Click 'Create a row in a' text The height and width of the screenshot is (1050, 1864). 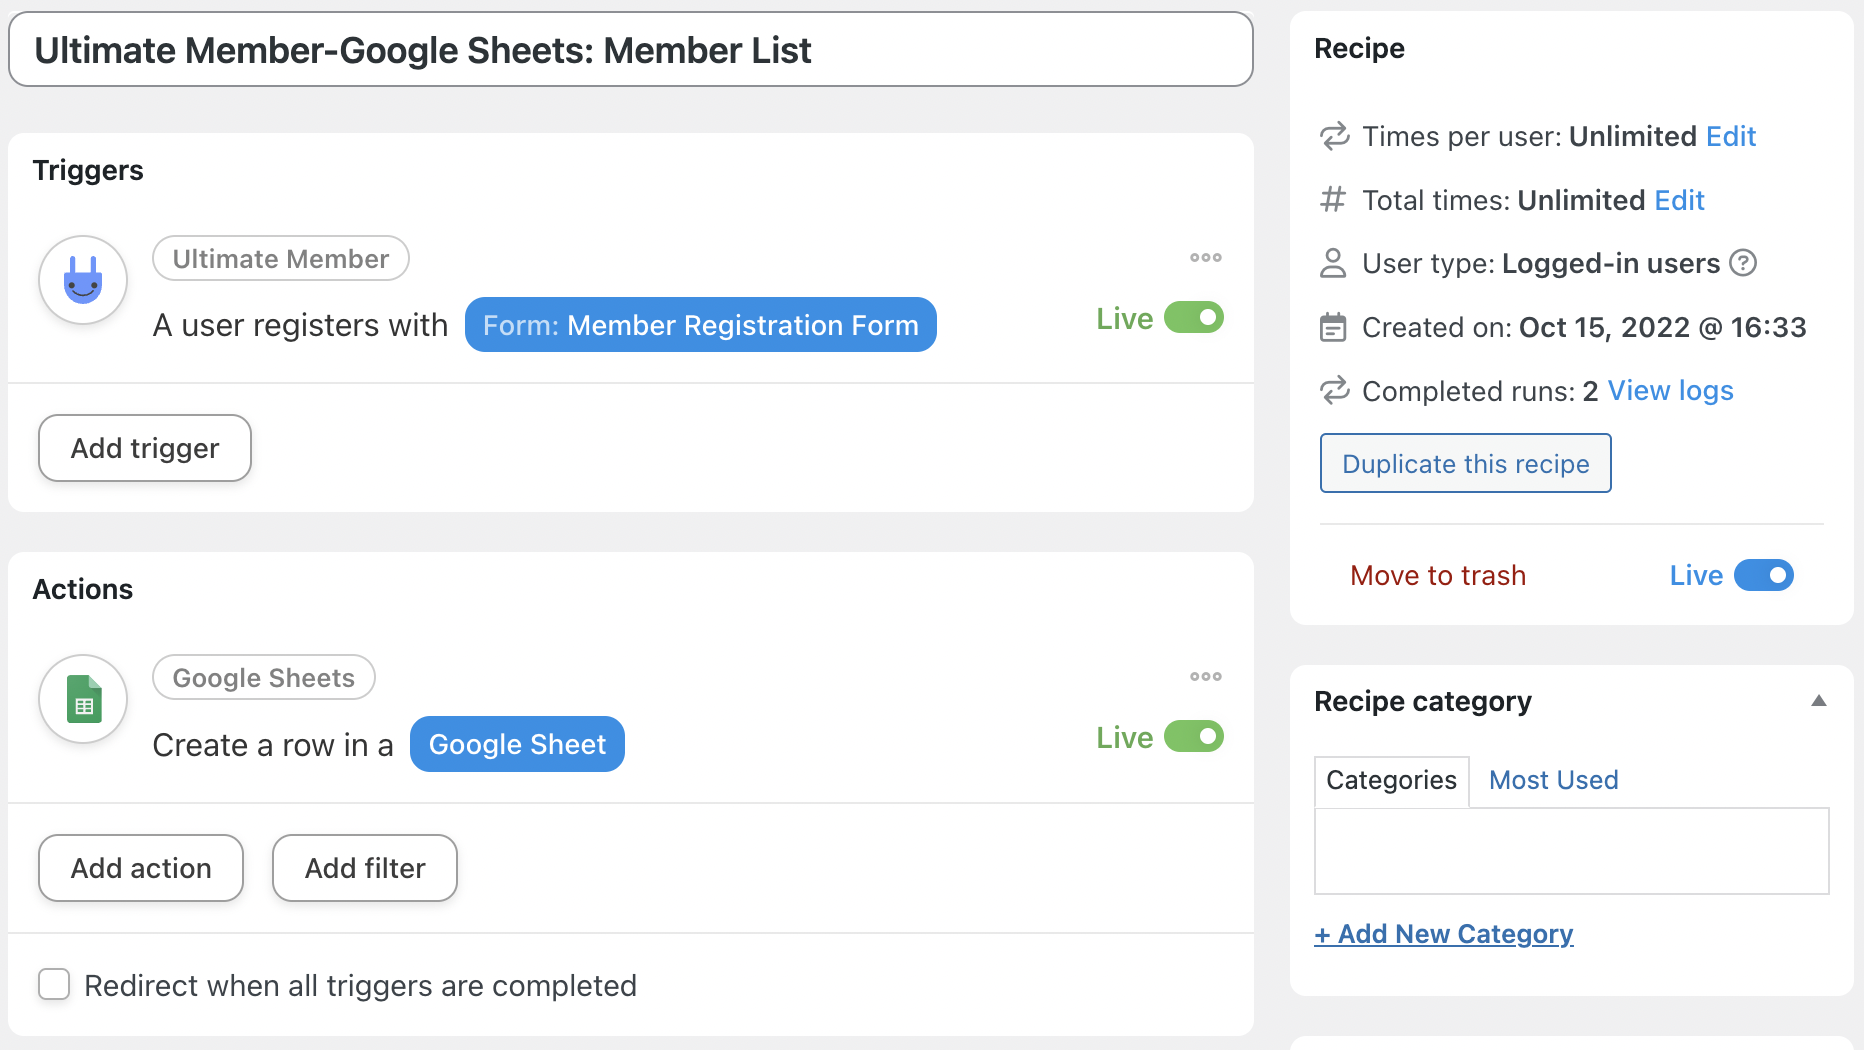tap(273, 745)
